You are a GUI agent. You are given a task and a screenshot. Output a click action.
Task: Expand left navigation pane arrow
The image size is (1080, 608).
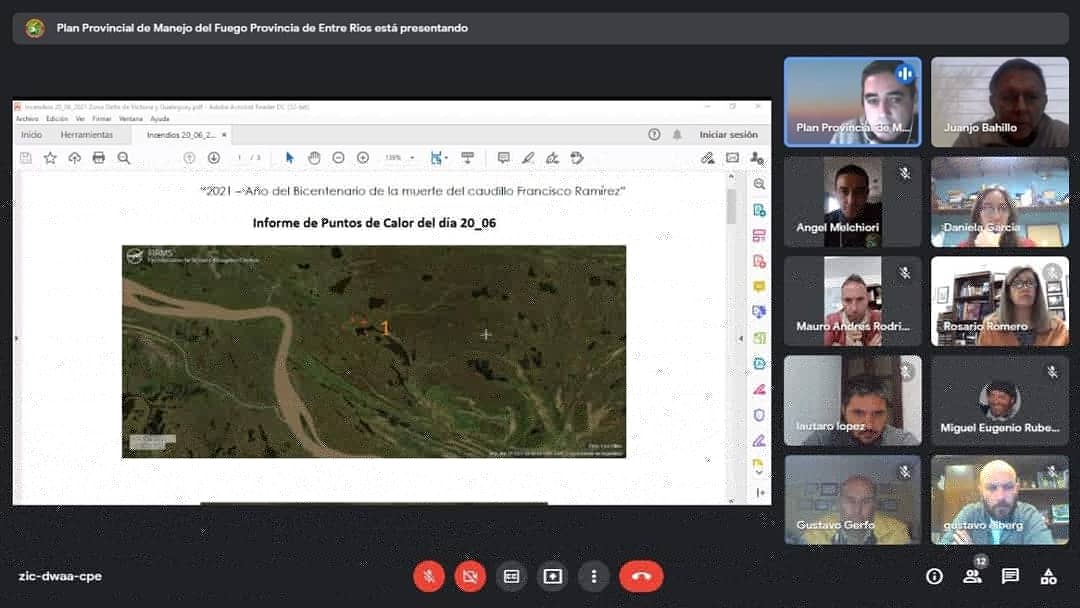pyautogui.click(x=17, y=338)
